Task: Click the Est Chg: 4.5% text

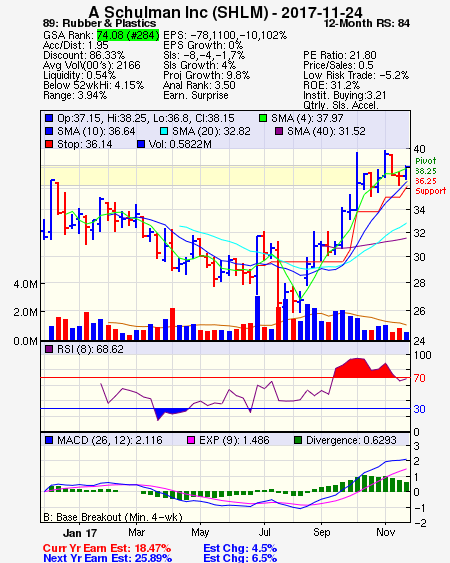Action: [240, 549]
